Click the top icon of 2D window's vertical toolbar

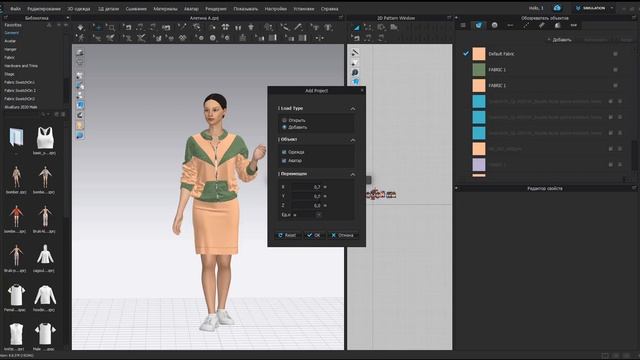point(355,53)
